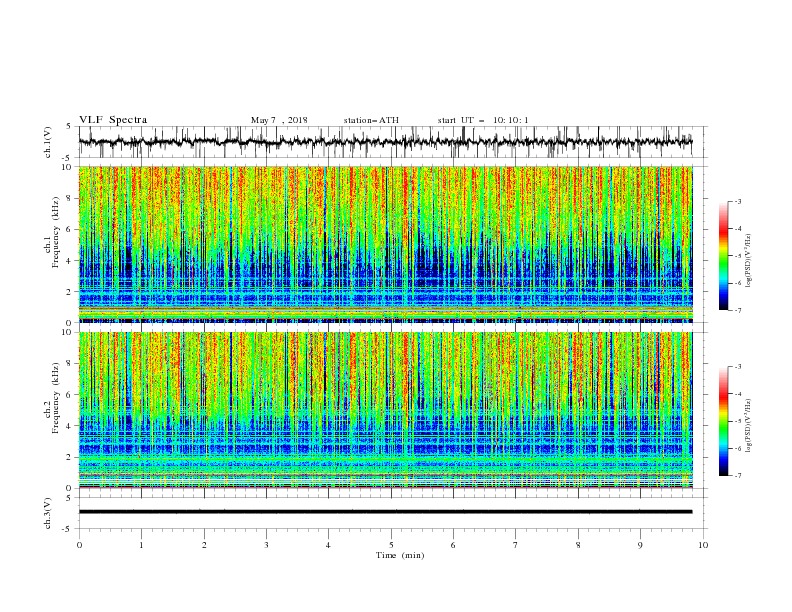Click the '-3' value on ch.1 color scale
The image size is (792, 612).
[x=737, y=201]
